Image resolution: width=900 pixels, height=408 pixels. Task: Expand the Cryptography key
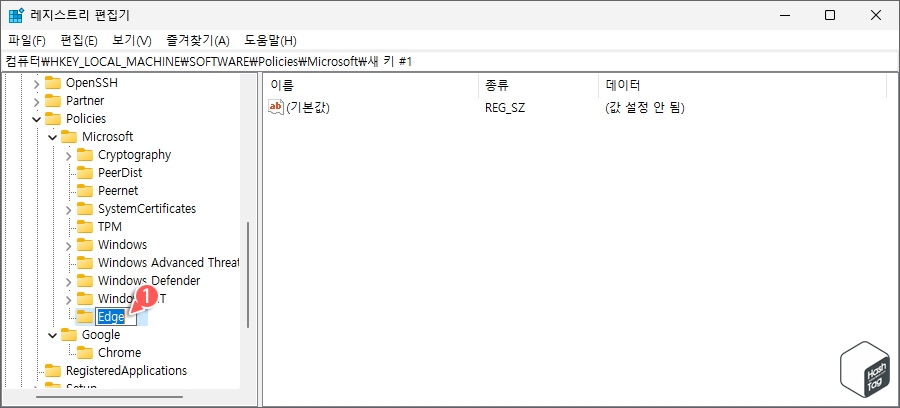[69, 155]
